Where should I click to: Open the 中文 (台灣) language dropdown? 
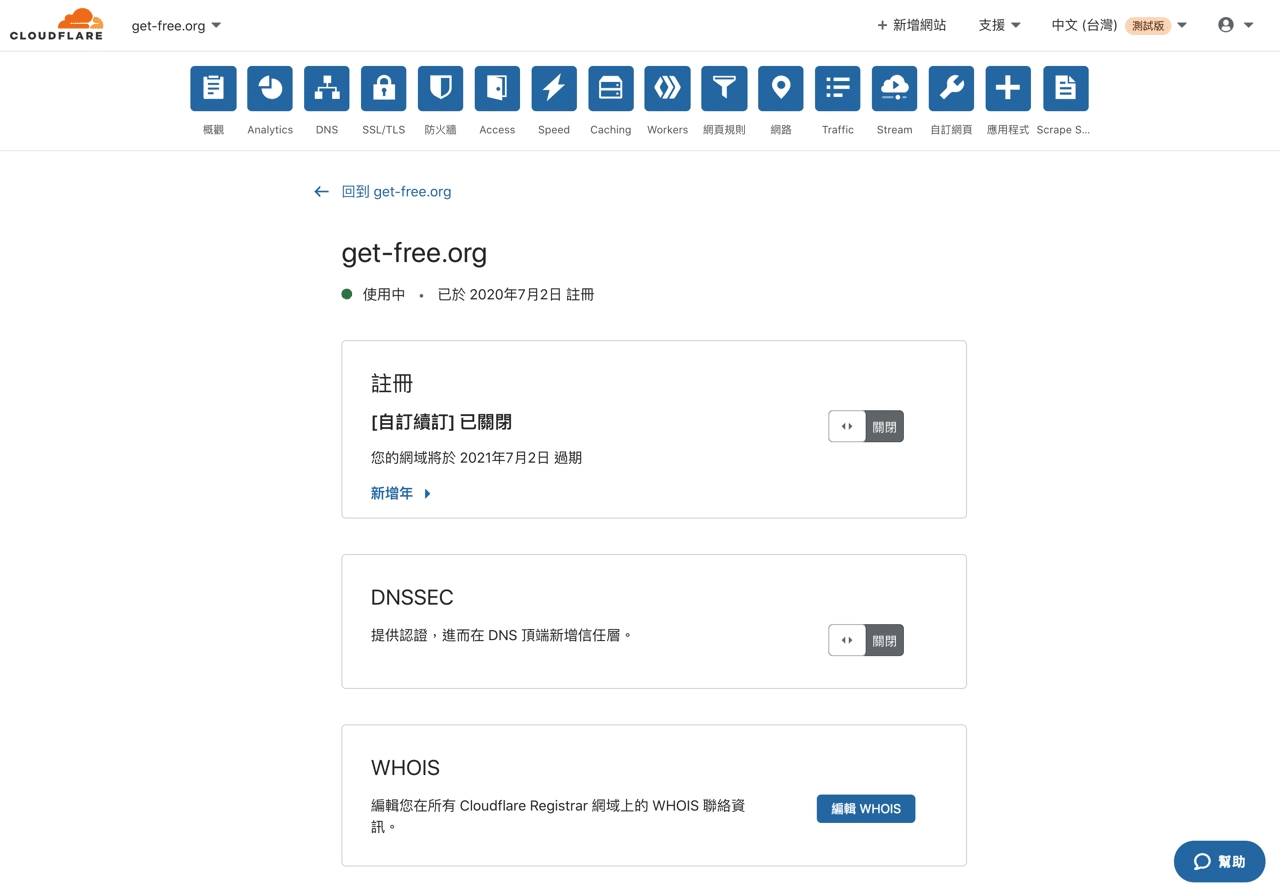(1118, 25)
